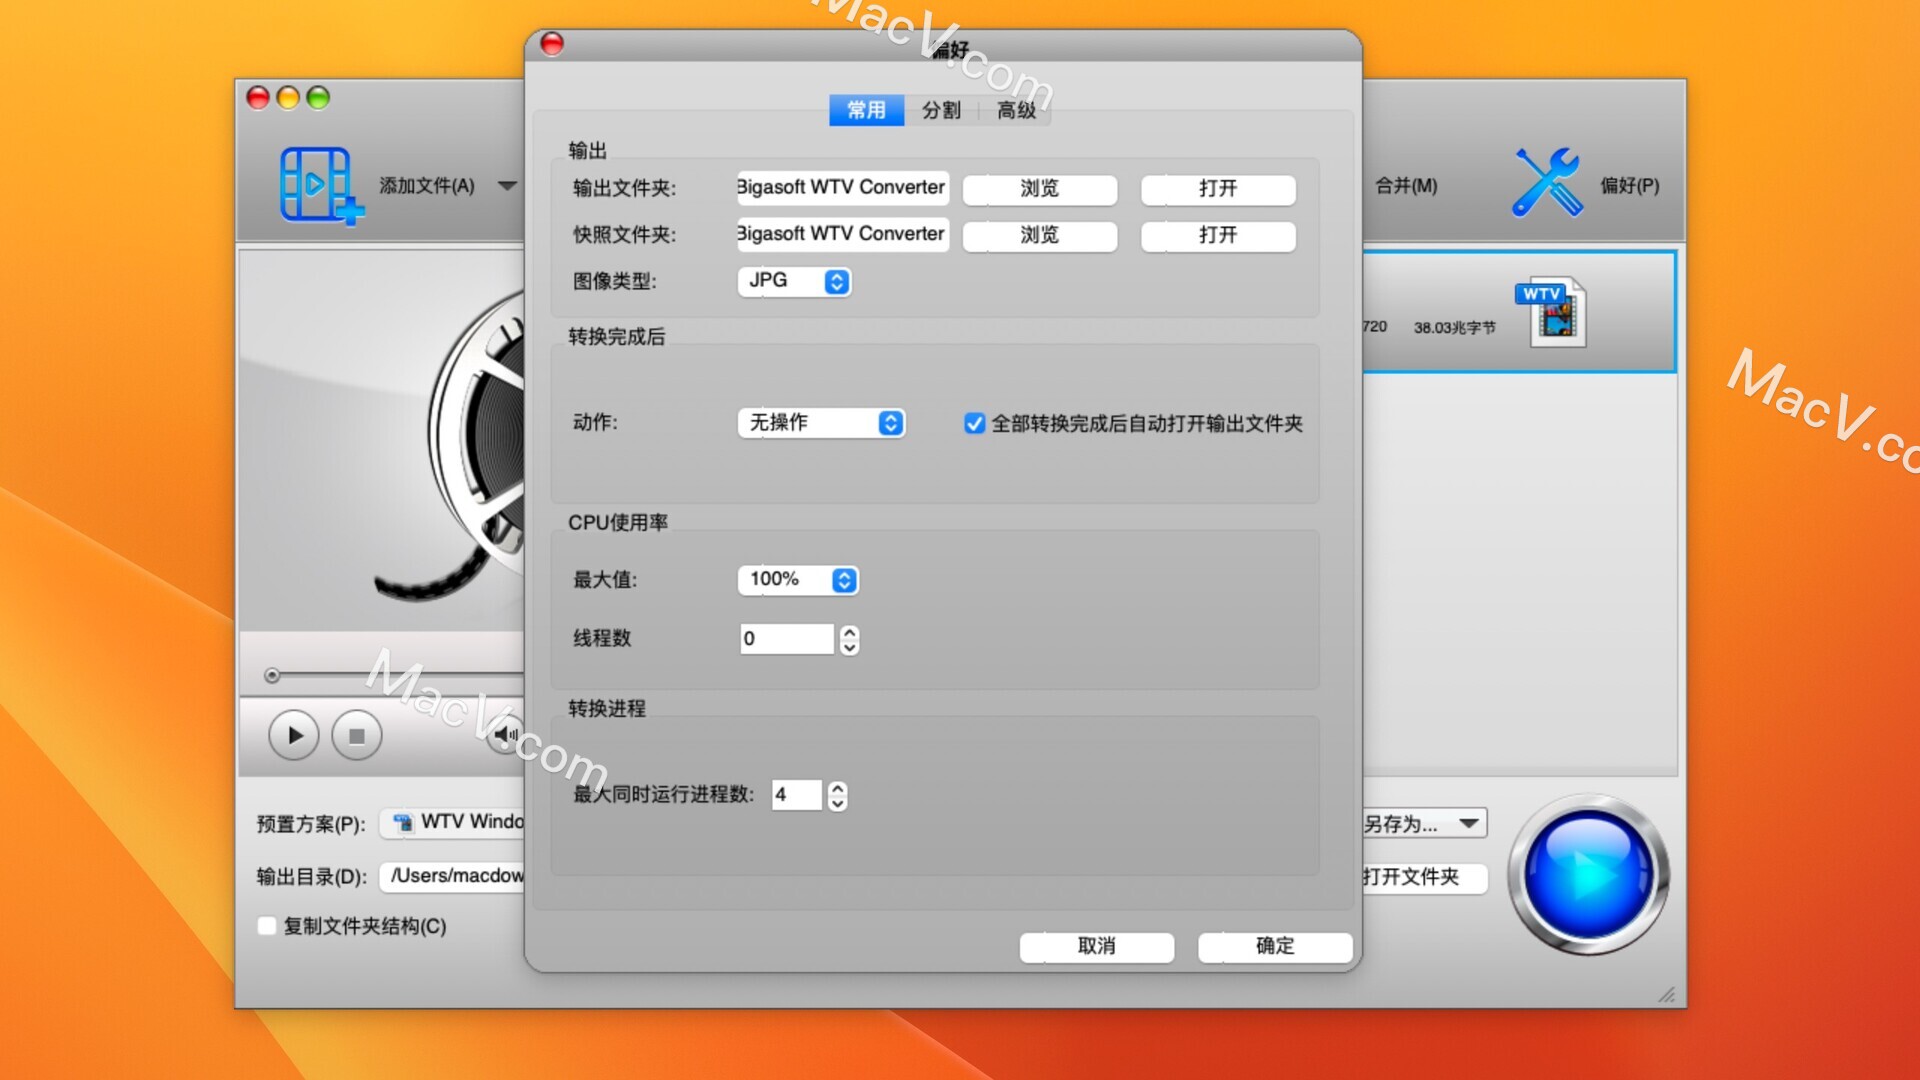Browse for the snapshot folder
Screen dimensions: 1920x1080
(x=1039, y=235)
